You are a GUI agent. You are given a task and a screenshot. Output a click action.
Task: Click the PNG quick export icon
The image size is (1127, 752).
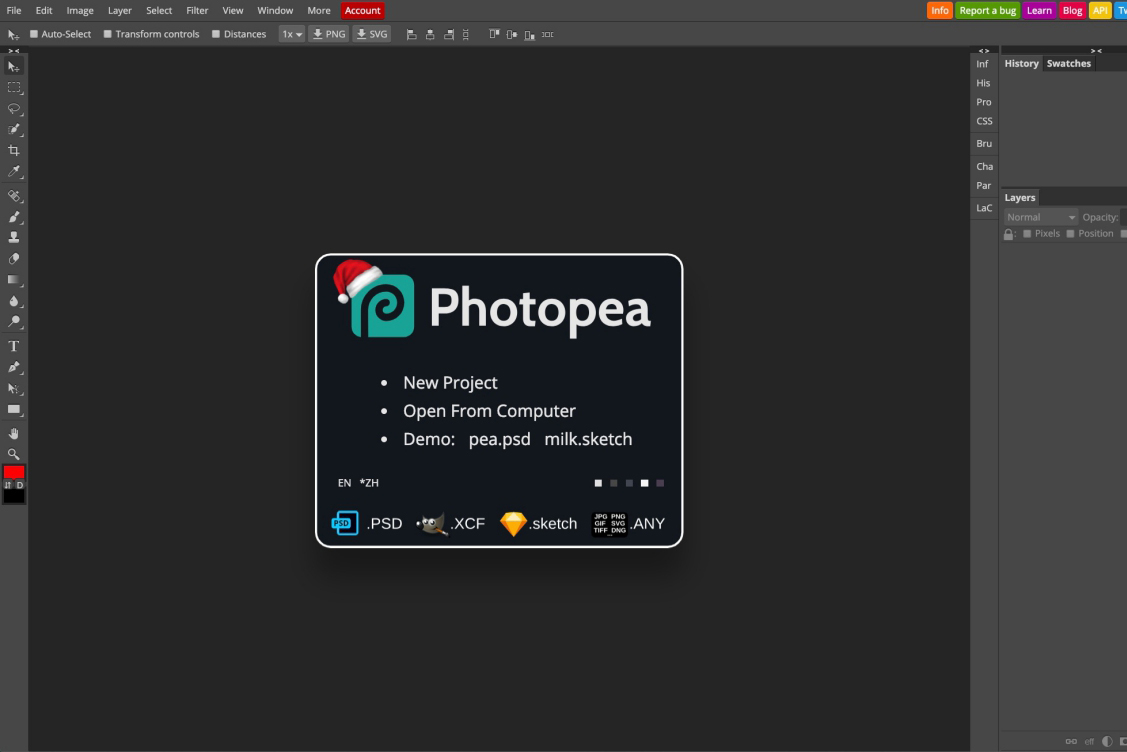(328, 33)
